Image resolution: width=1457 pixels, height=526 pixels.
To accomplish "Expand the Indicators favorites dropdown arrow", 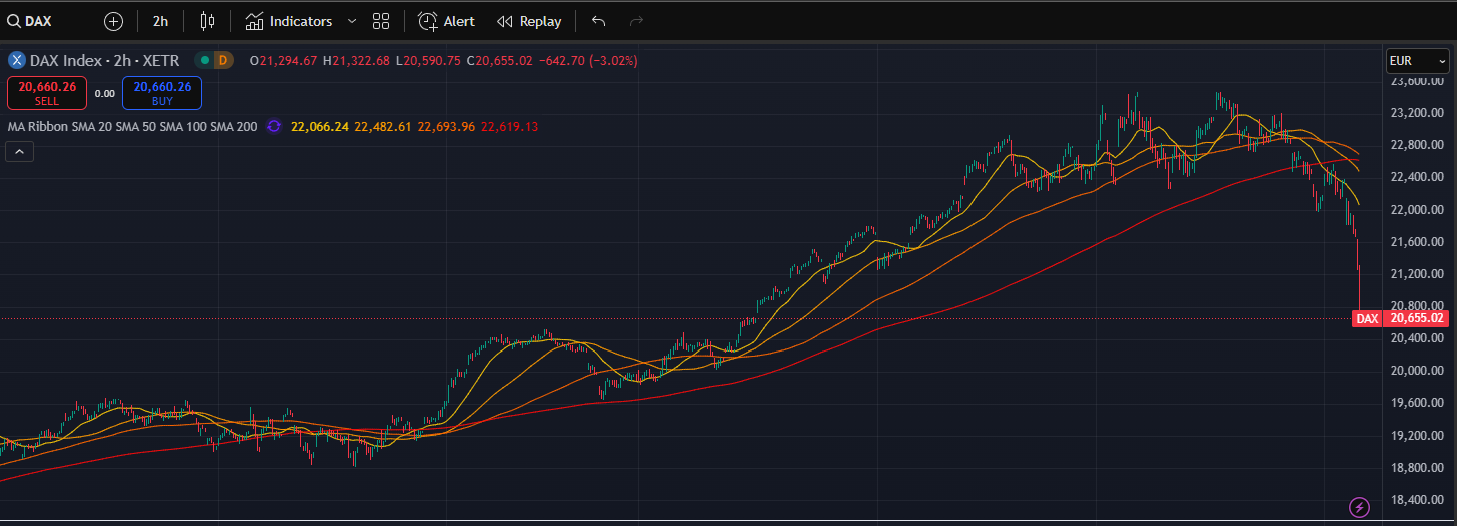I will point(351,21).
